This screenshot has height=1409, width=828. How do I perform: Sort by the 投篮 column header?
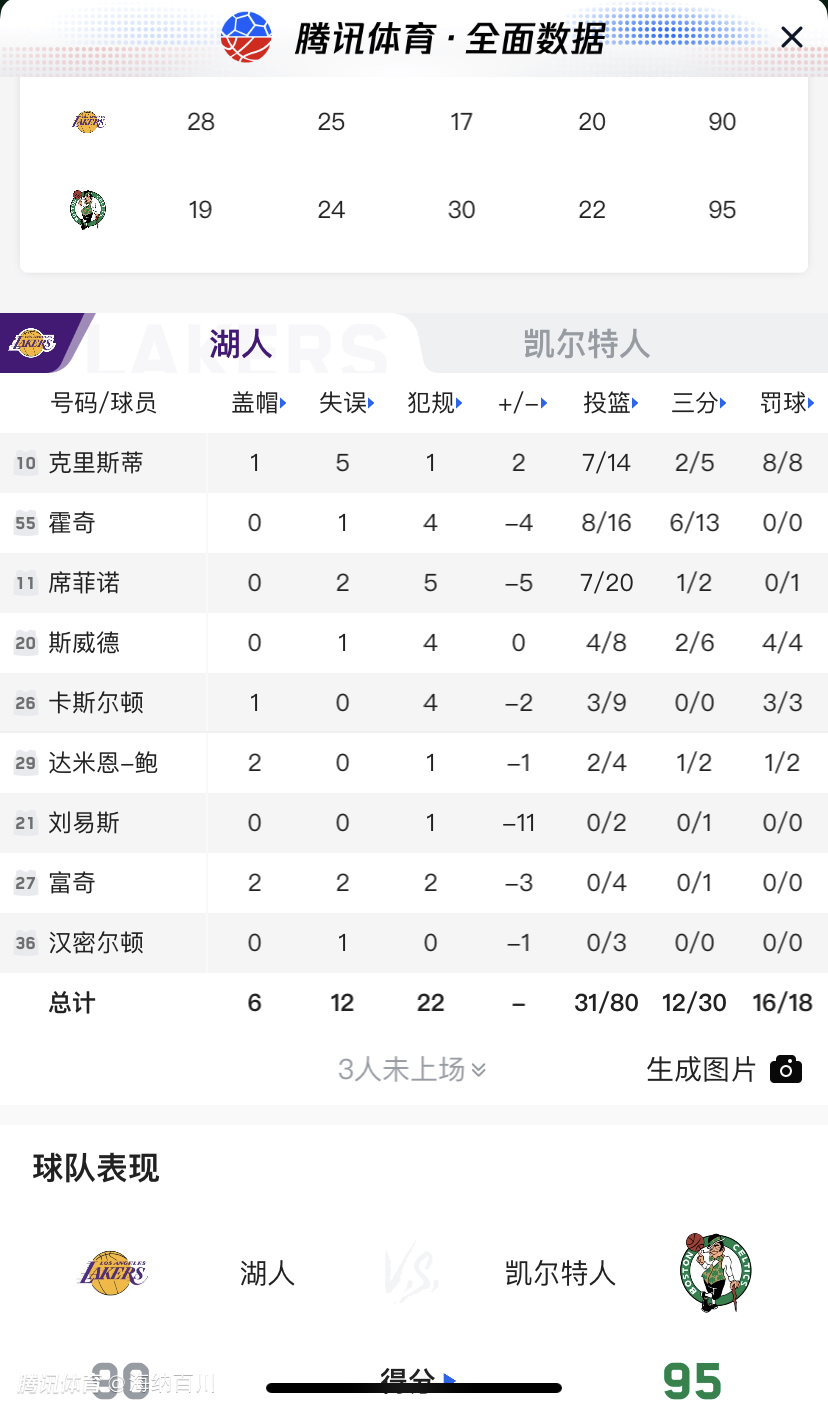pyautogui.click(x=610, y=403)
